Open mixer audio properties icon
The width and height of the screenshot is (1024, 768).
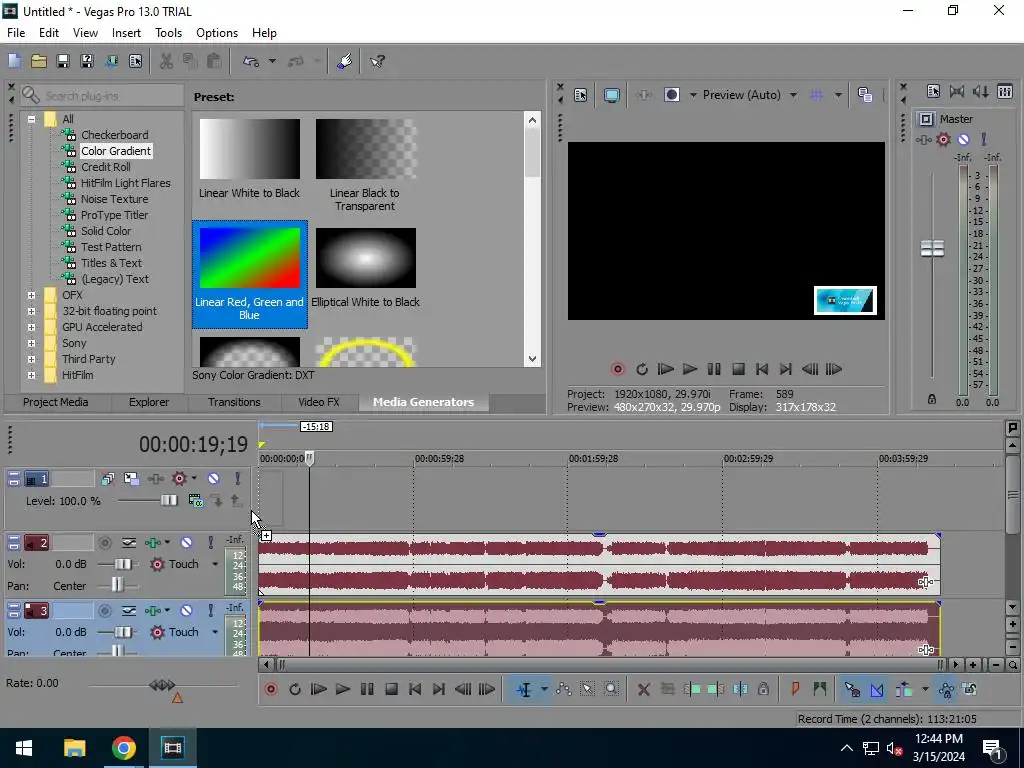933,91
